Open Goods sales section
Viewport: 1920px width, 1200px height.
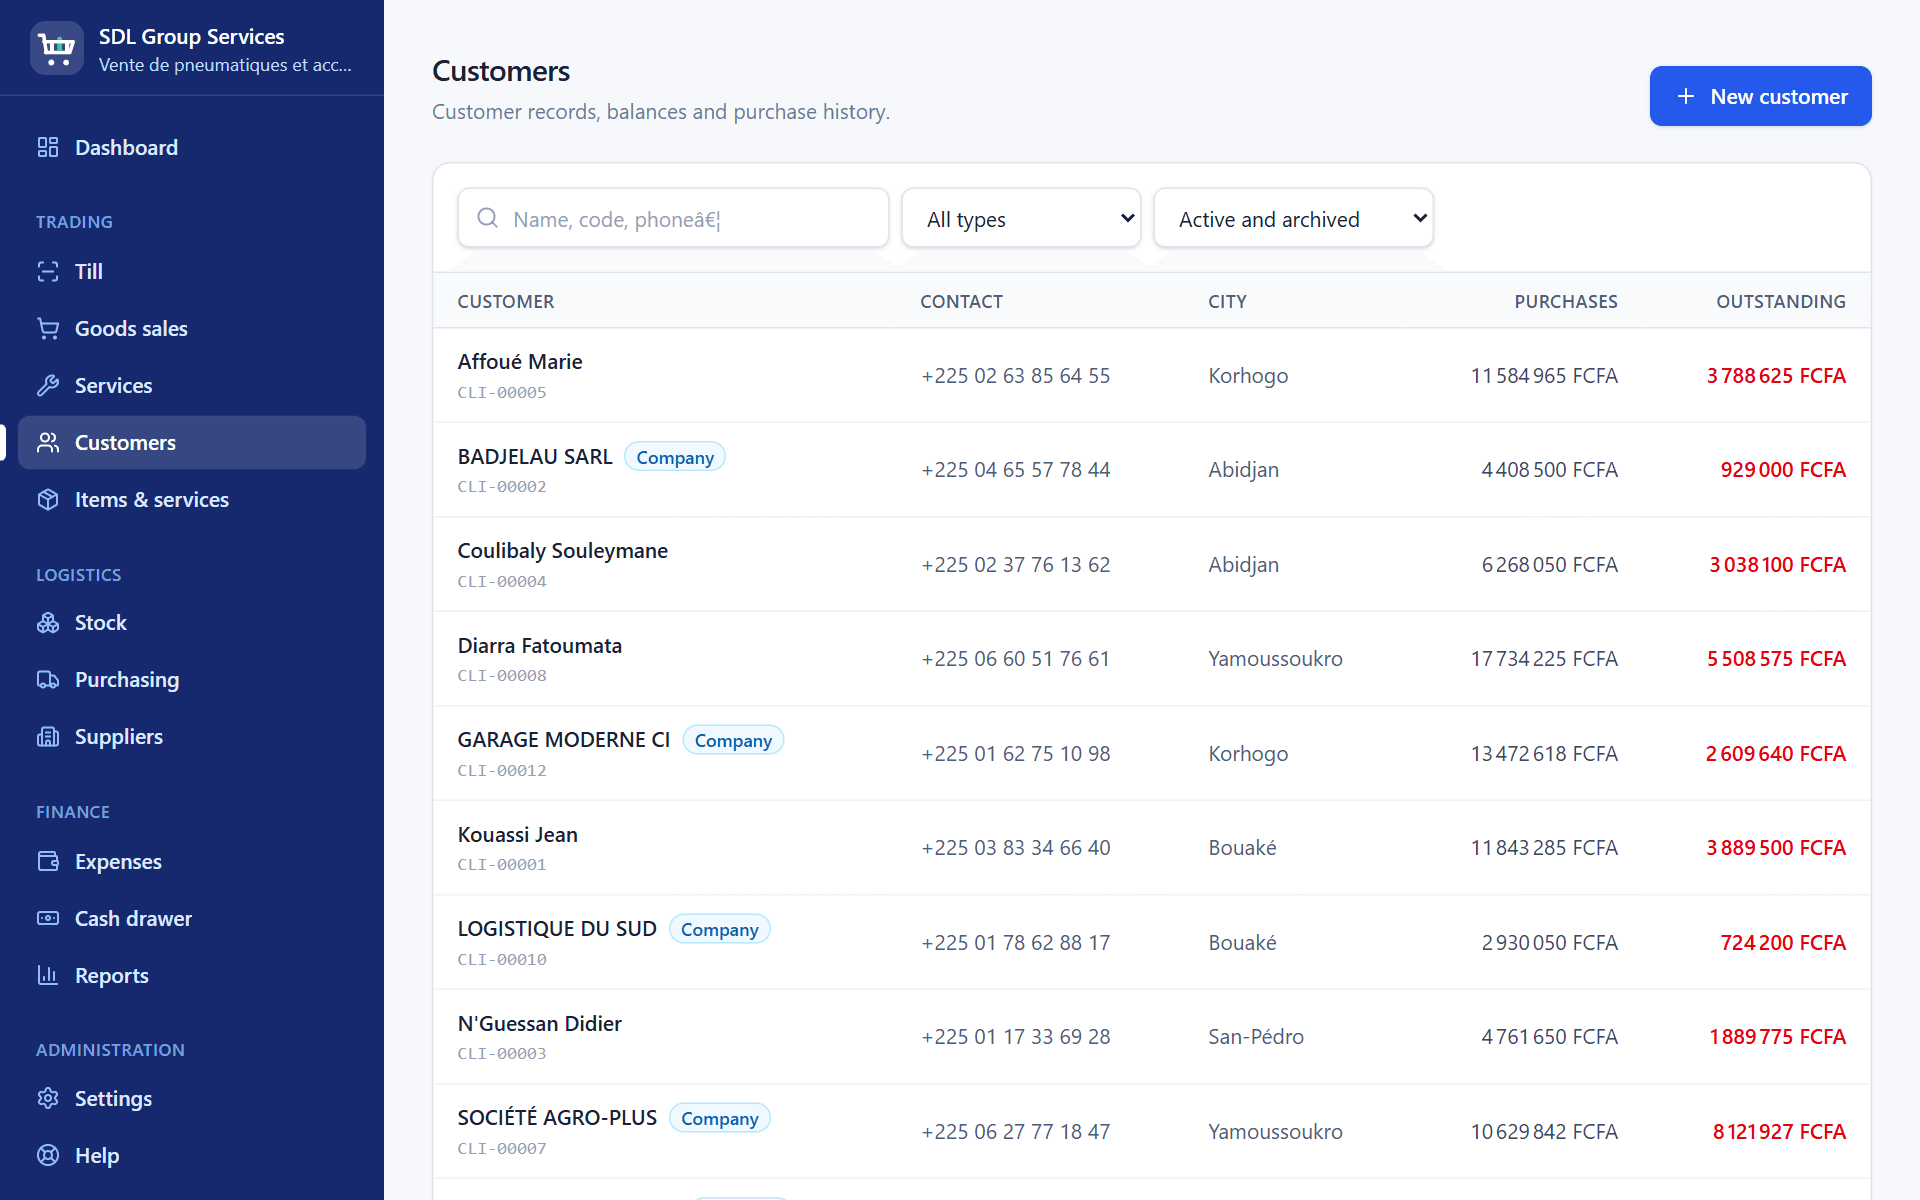pos(192,329)
